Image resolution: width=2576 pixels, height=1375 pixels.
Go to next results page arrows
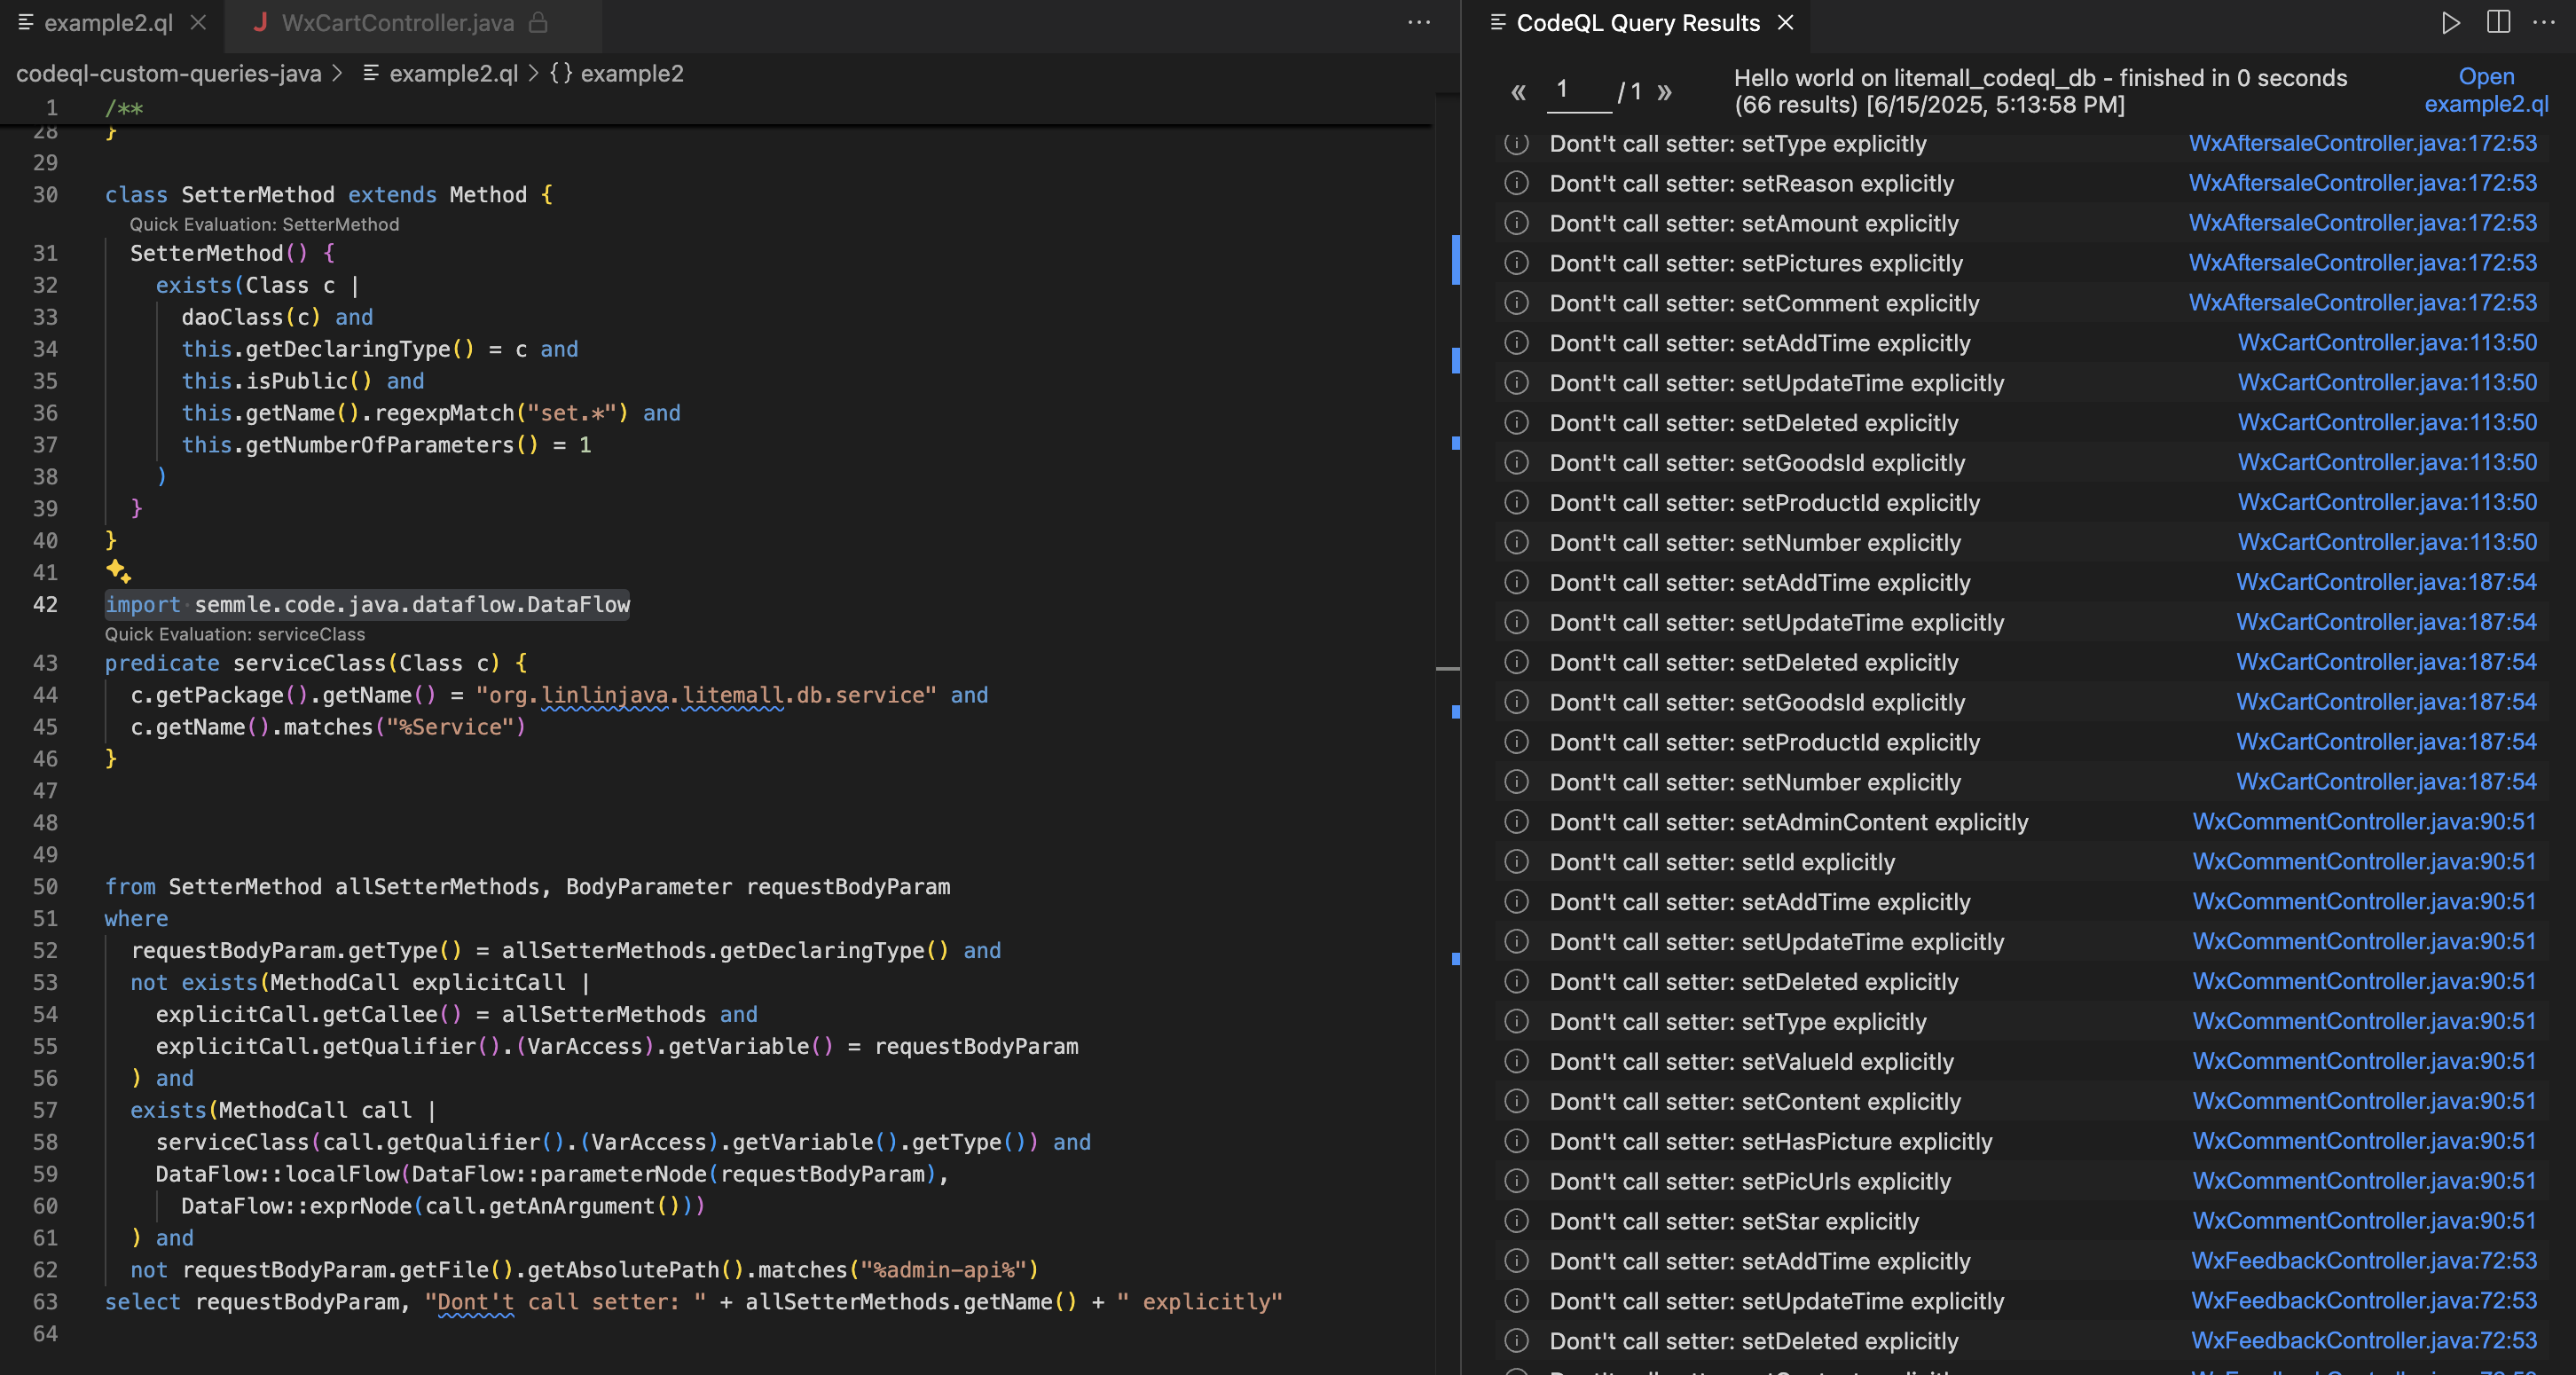(x=1664, y=92)
